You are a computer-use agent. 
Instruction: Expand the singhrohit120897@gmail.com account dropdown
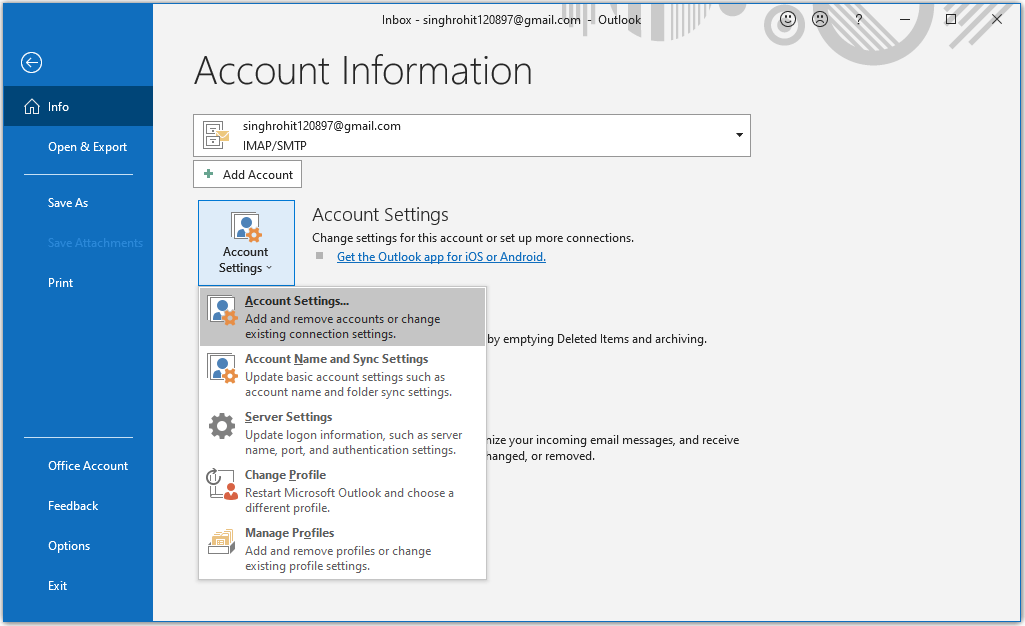[x=739, y=135]
